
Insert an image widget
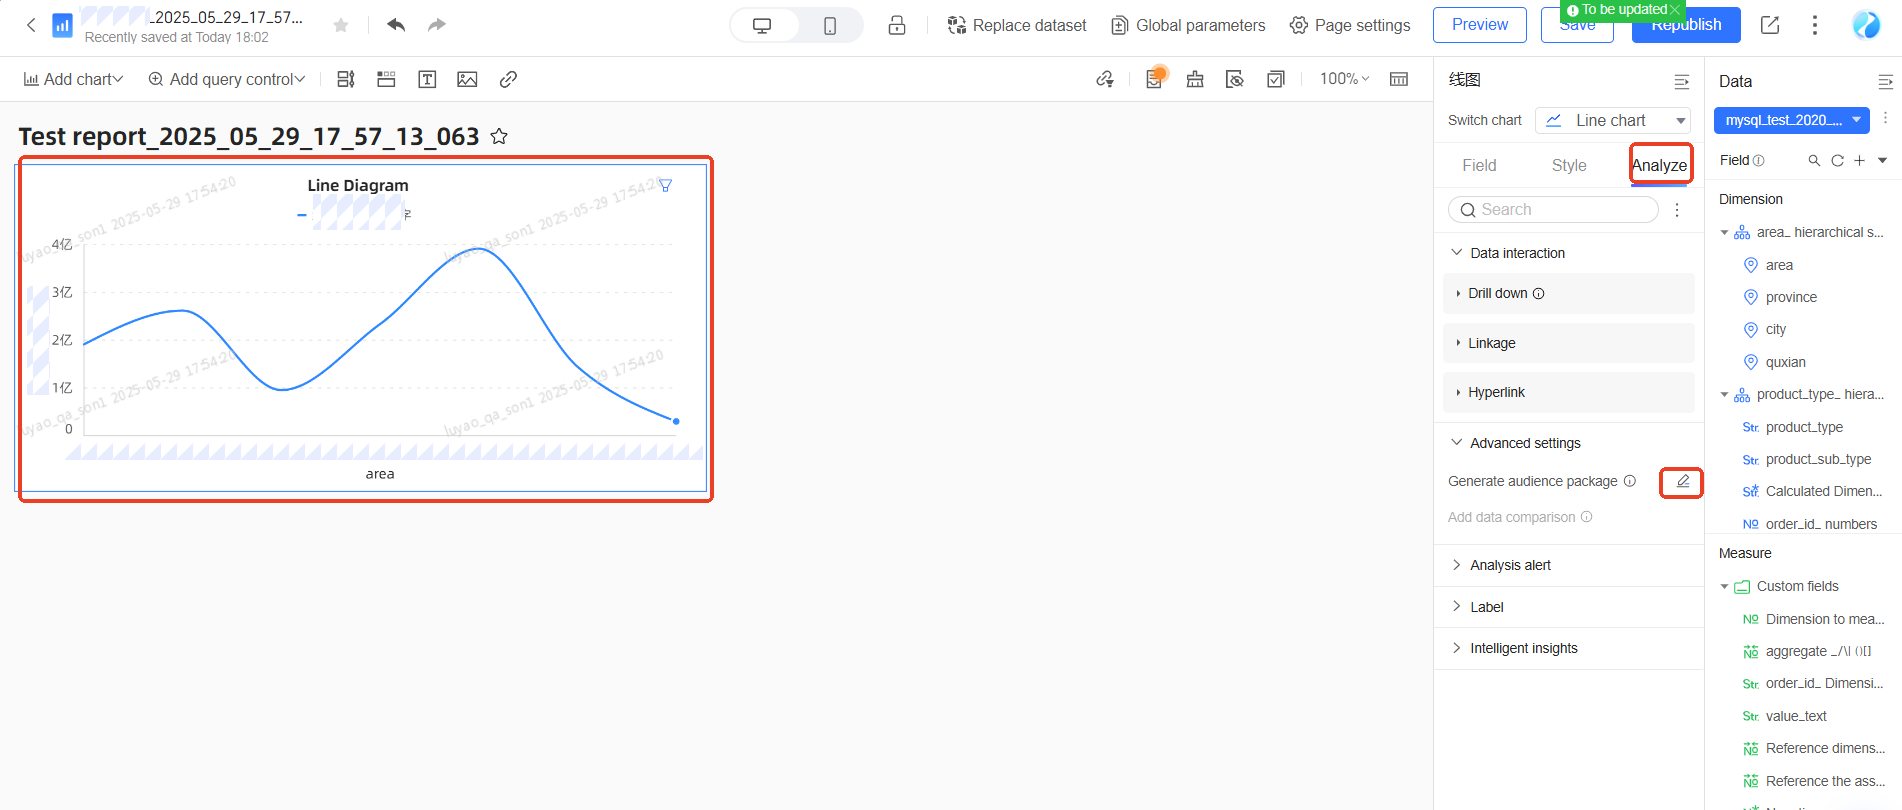(467, 79)
